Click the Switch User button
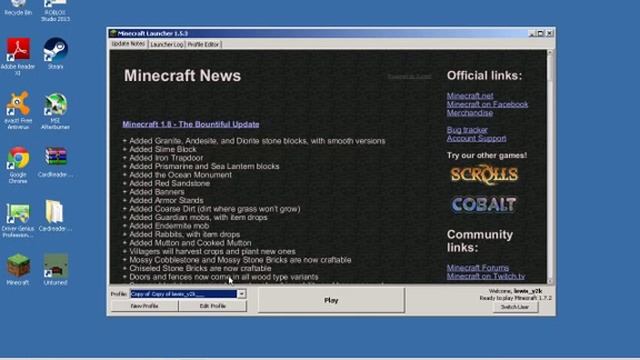640x360 pixels. [515, 307]
